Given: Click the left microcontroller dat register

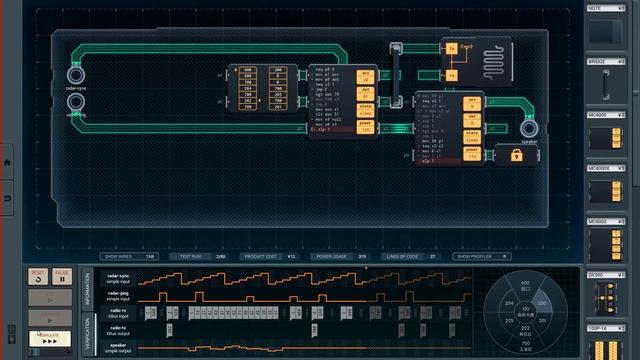Looking at the screenshot, I should (365, 93).
